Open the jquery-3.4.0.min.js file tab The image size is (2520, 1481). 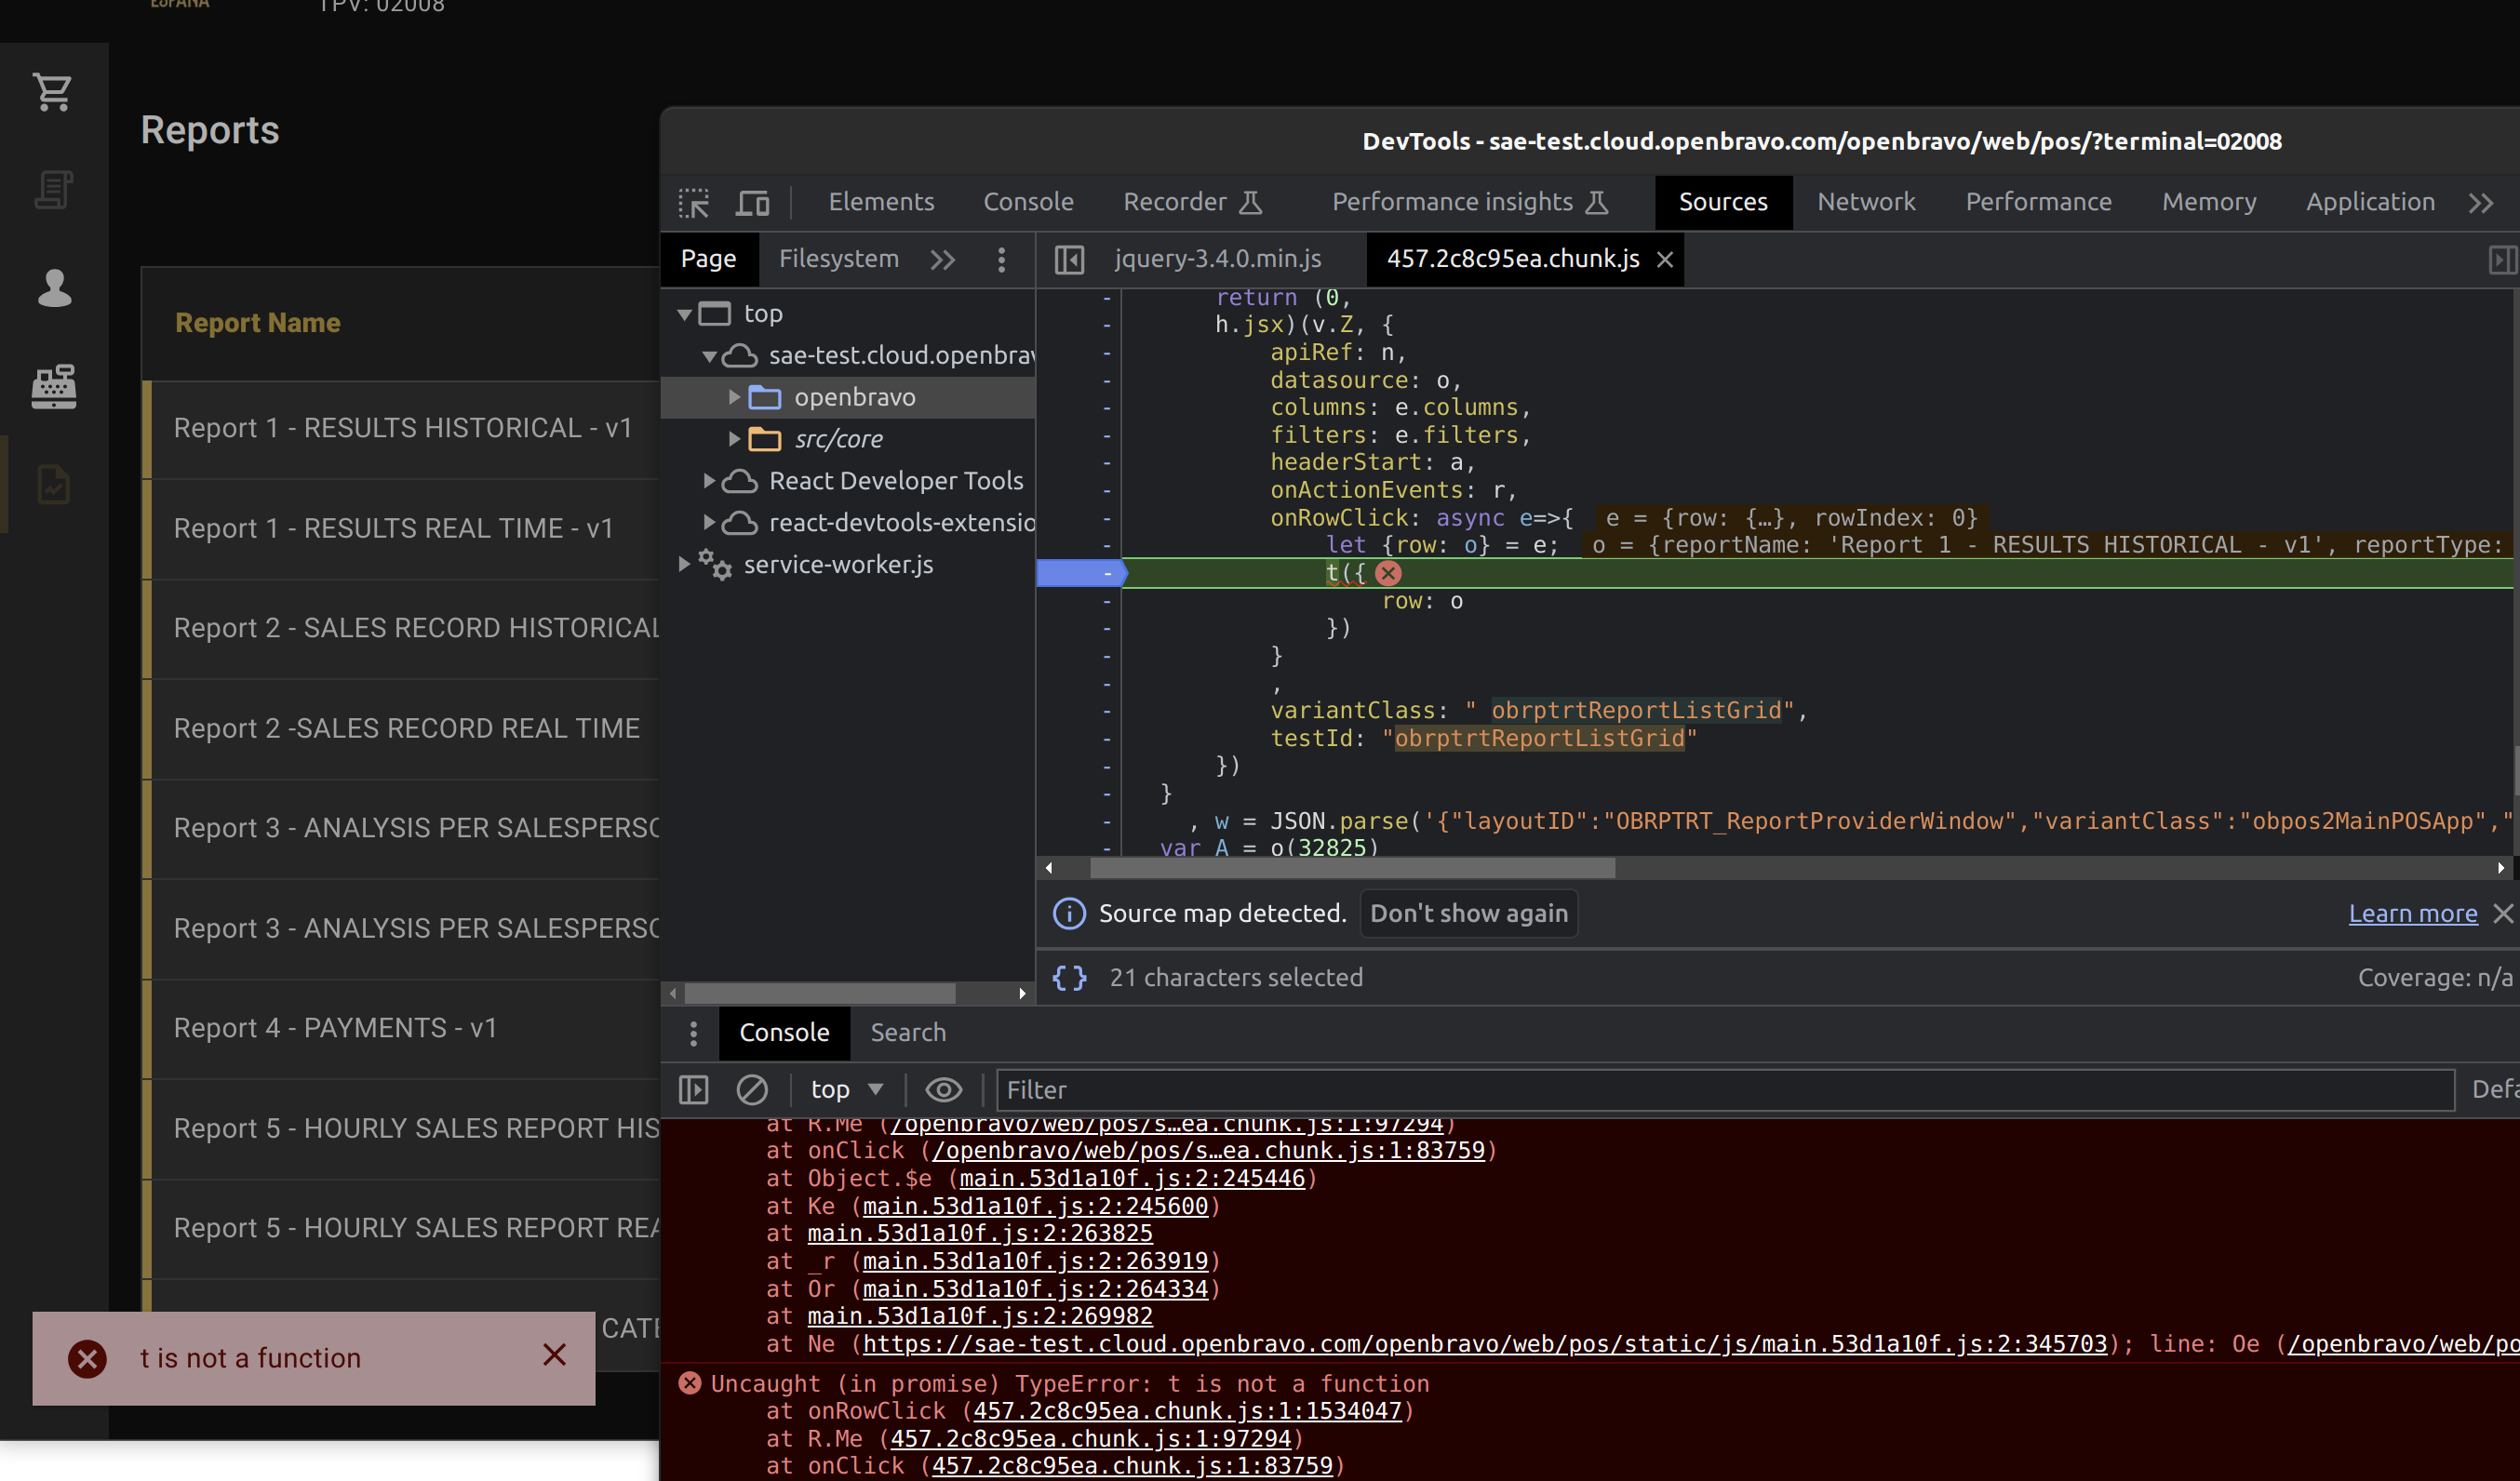pyautogui.click(x=1217, y=259)
